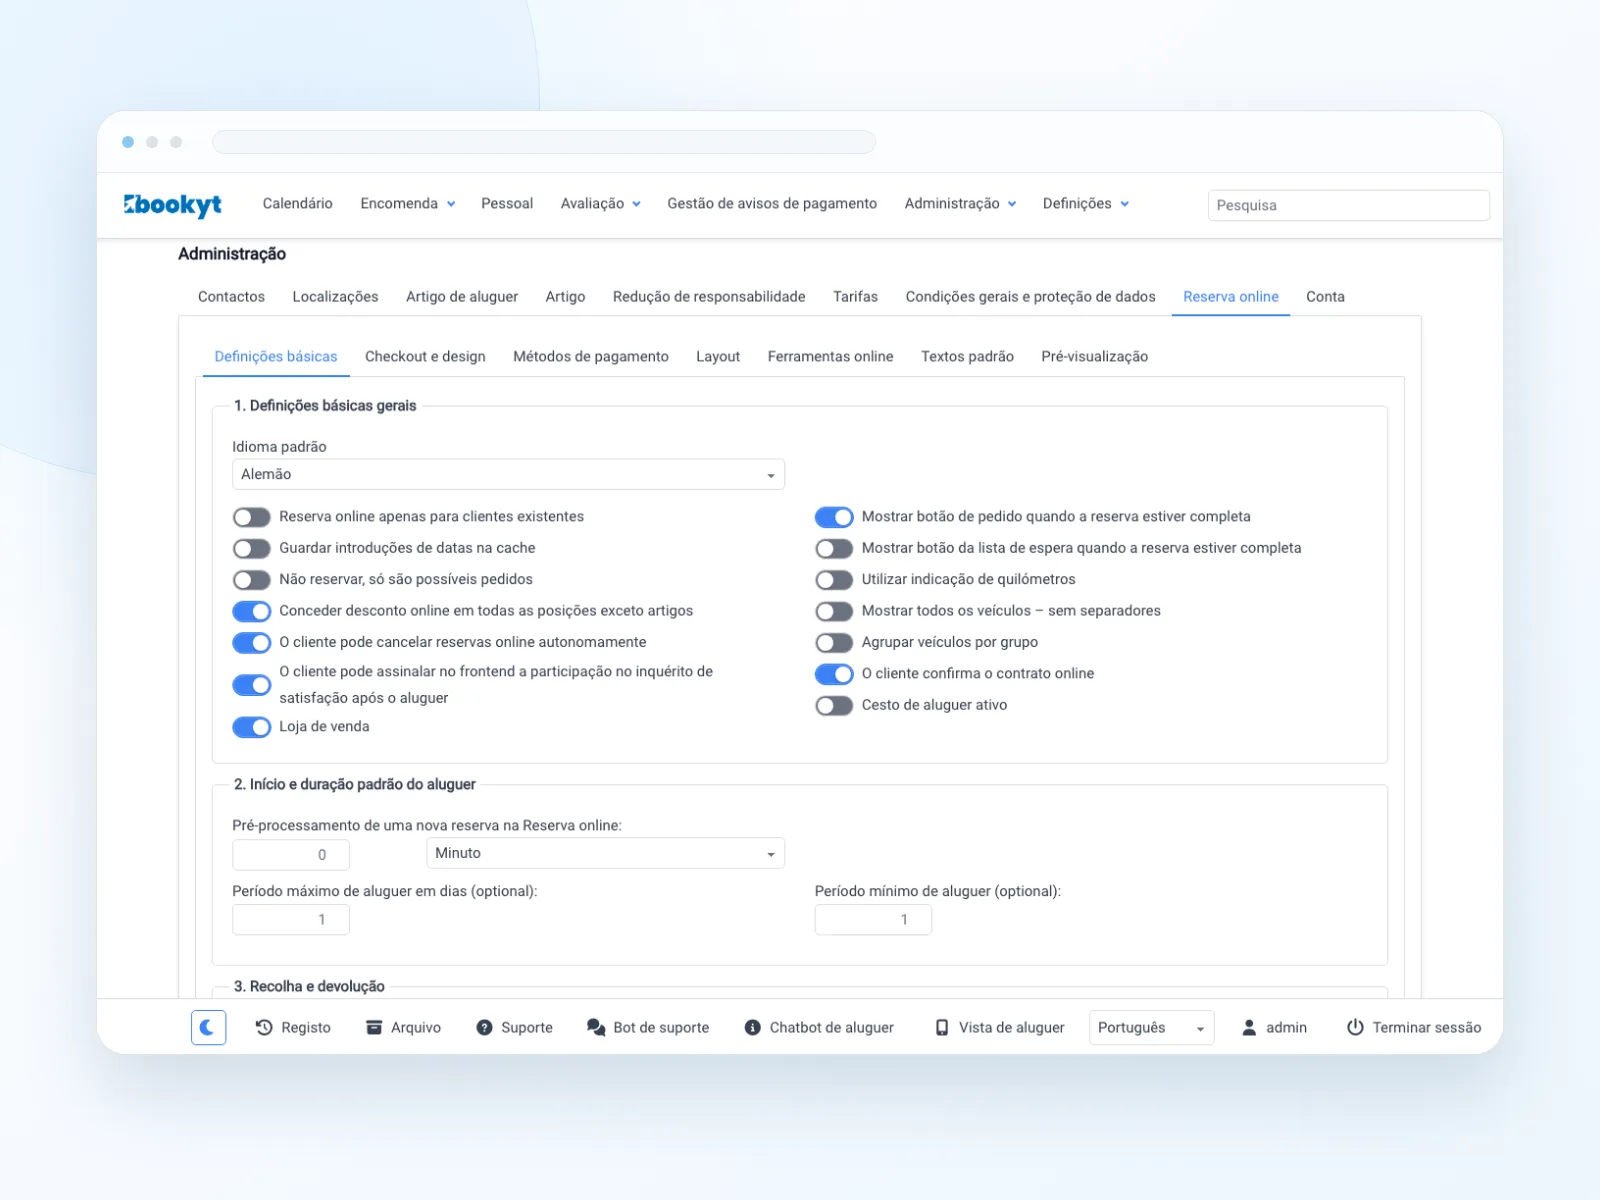The image size is (1600, 1200).
Task: Click Período mínimo de aluguer input
Action: 873,920
